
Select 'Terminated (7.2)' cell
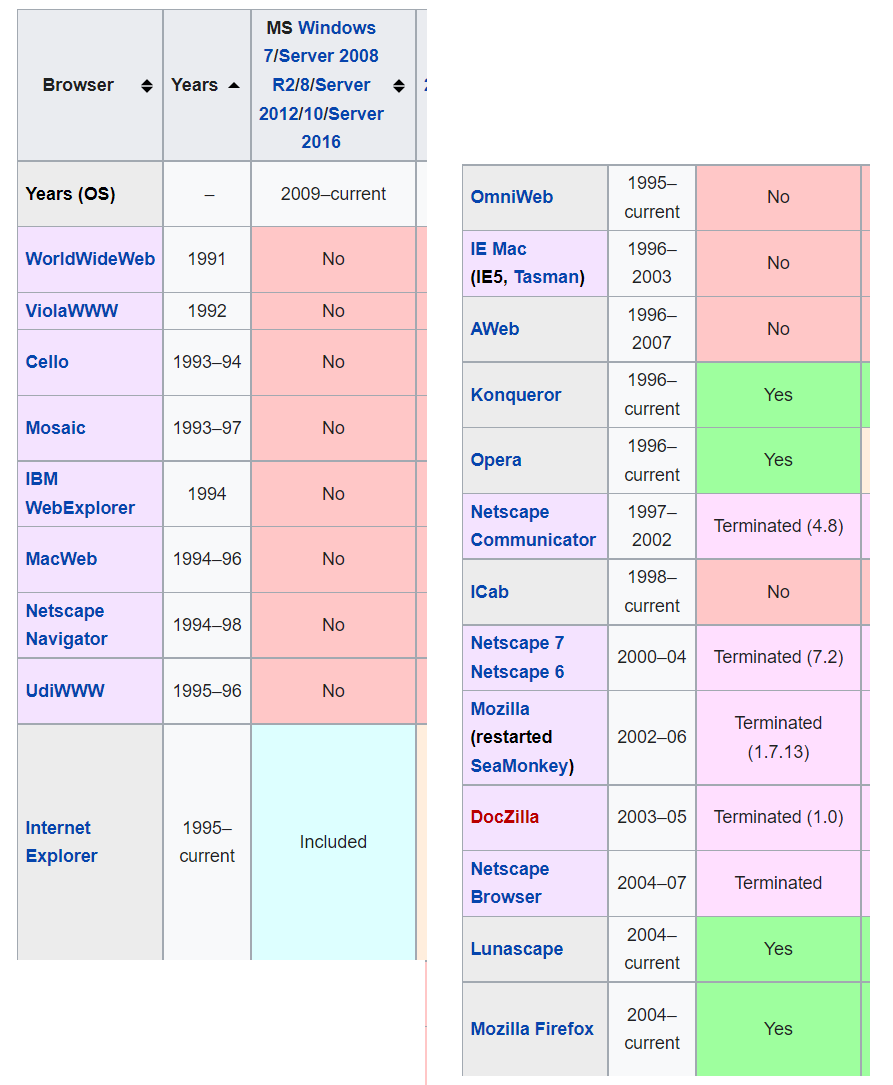click(x=778, y=657)
